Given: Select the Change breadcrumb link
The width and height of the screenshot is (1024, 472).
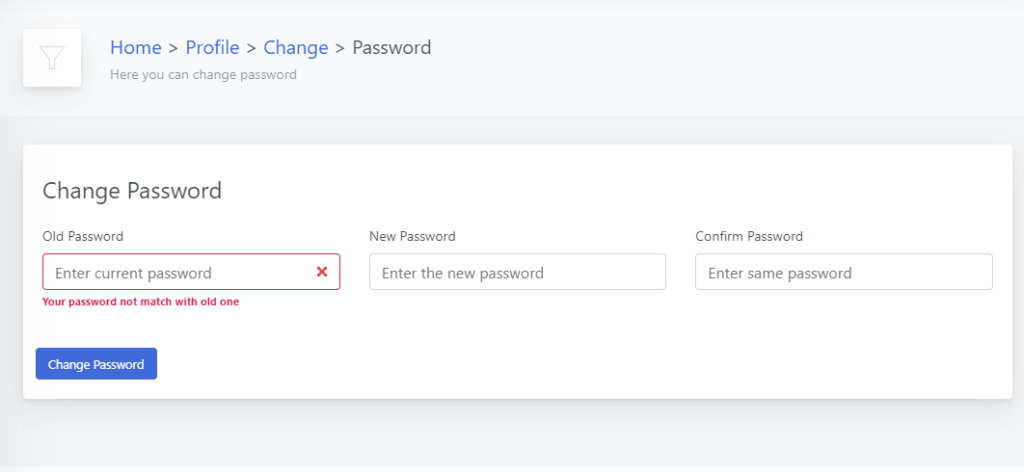Looking at the screenshot, I should pyautogui.click(x=296, y=48).
